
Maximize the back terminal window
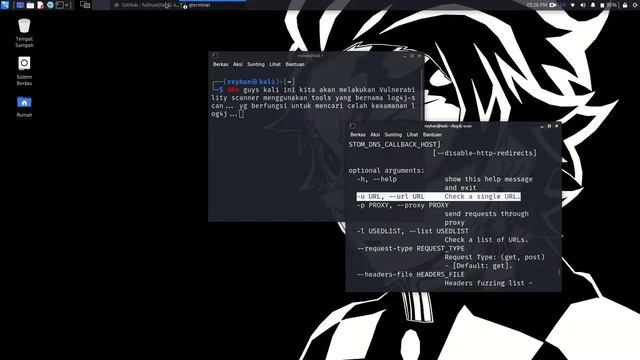pos(412,56)
